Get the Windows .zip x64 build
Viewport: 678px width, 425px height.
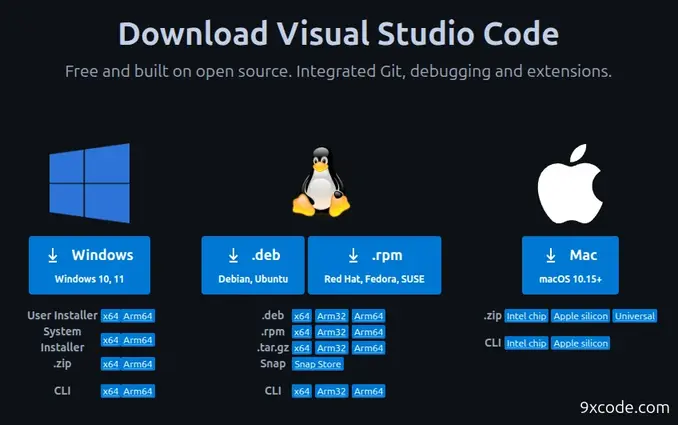coord(111,364)
